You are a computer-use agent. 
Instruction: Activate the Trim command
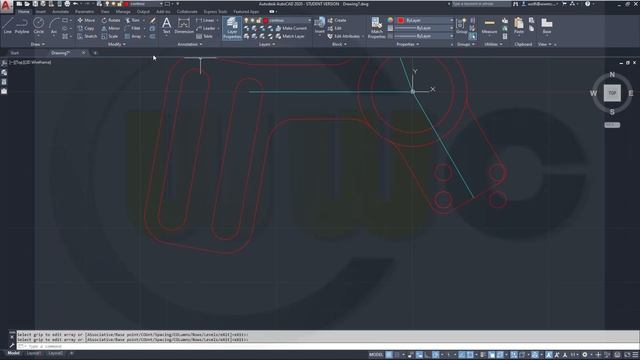pos(133,20)
